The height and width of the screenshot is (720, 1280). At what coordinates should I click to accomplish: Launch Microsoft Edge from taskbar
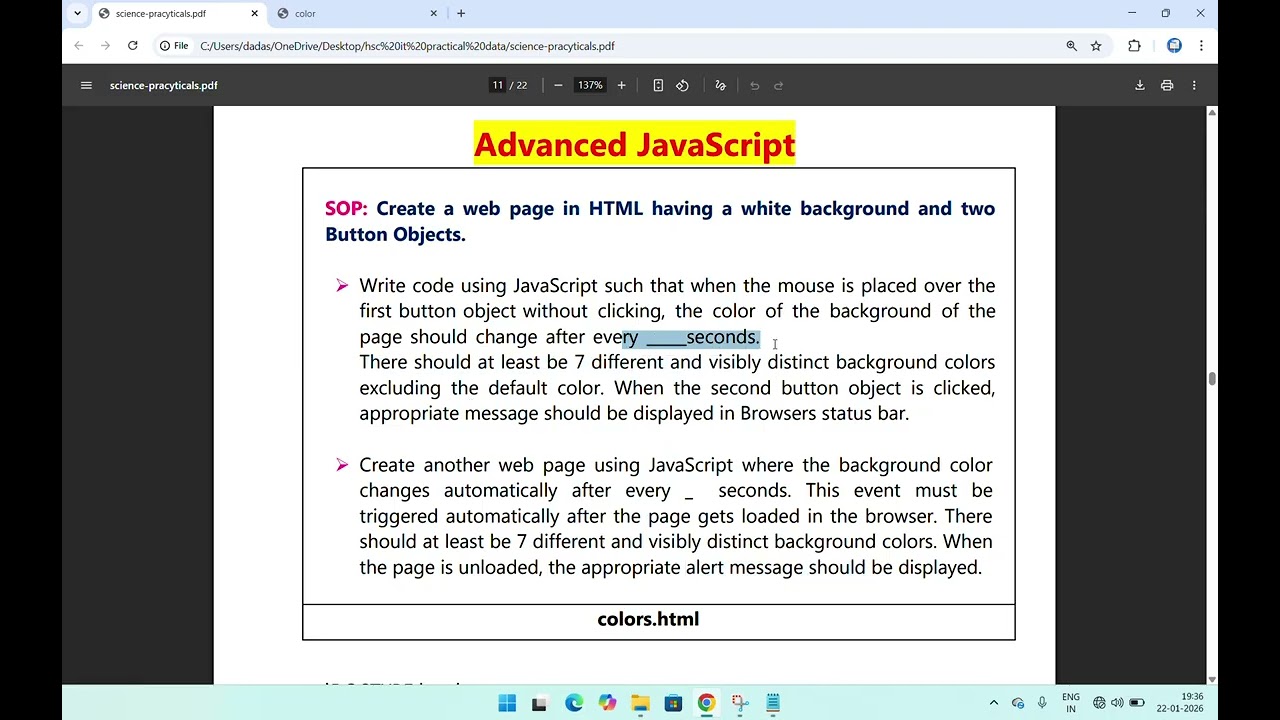point(574,703)
